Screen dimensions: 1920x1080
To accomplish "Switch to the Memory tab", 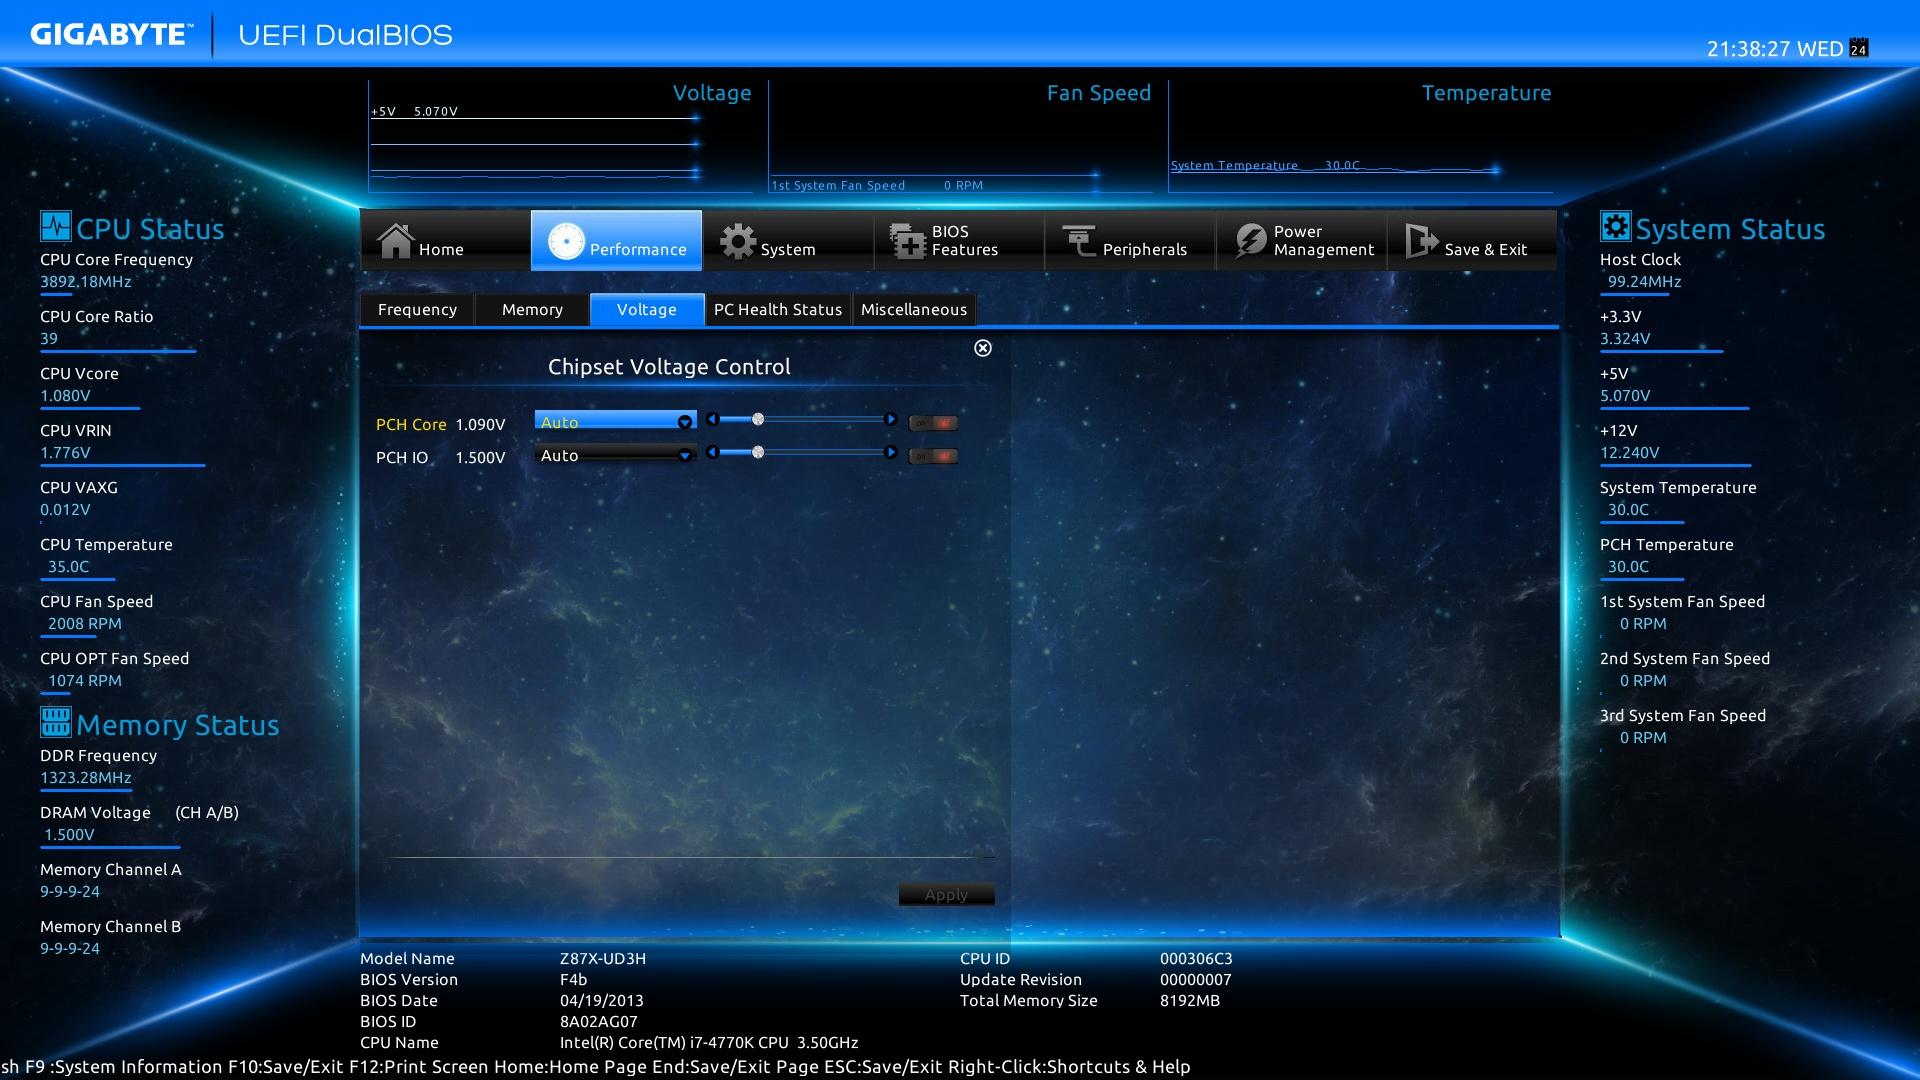I will pyautogui.click(x=532, y=309).
